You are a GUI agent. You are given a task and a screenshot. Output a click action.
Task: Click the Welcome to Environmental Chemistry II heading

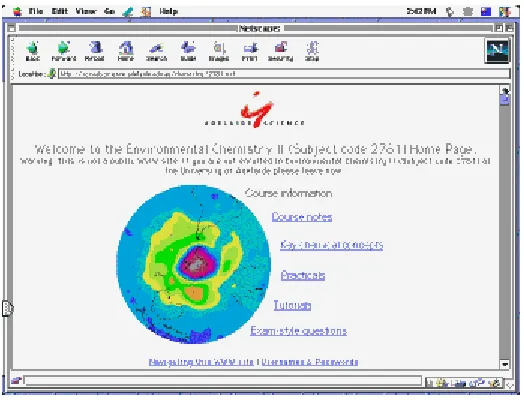(x=255, y=149)
